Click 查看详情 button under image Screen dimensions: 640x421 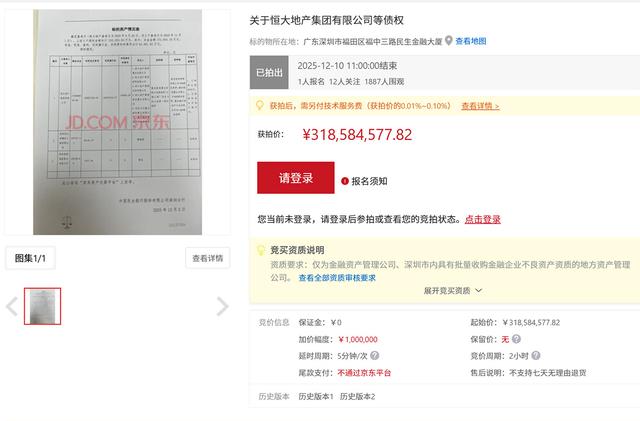click(207, 258)
